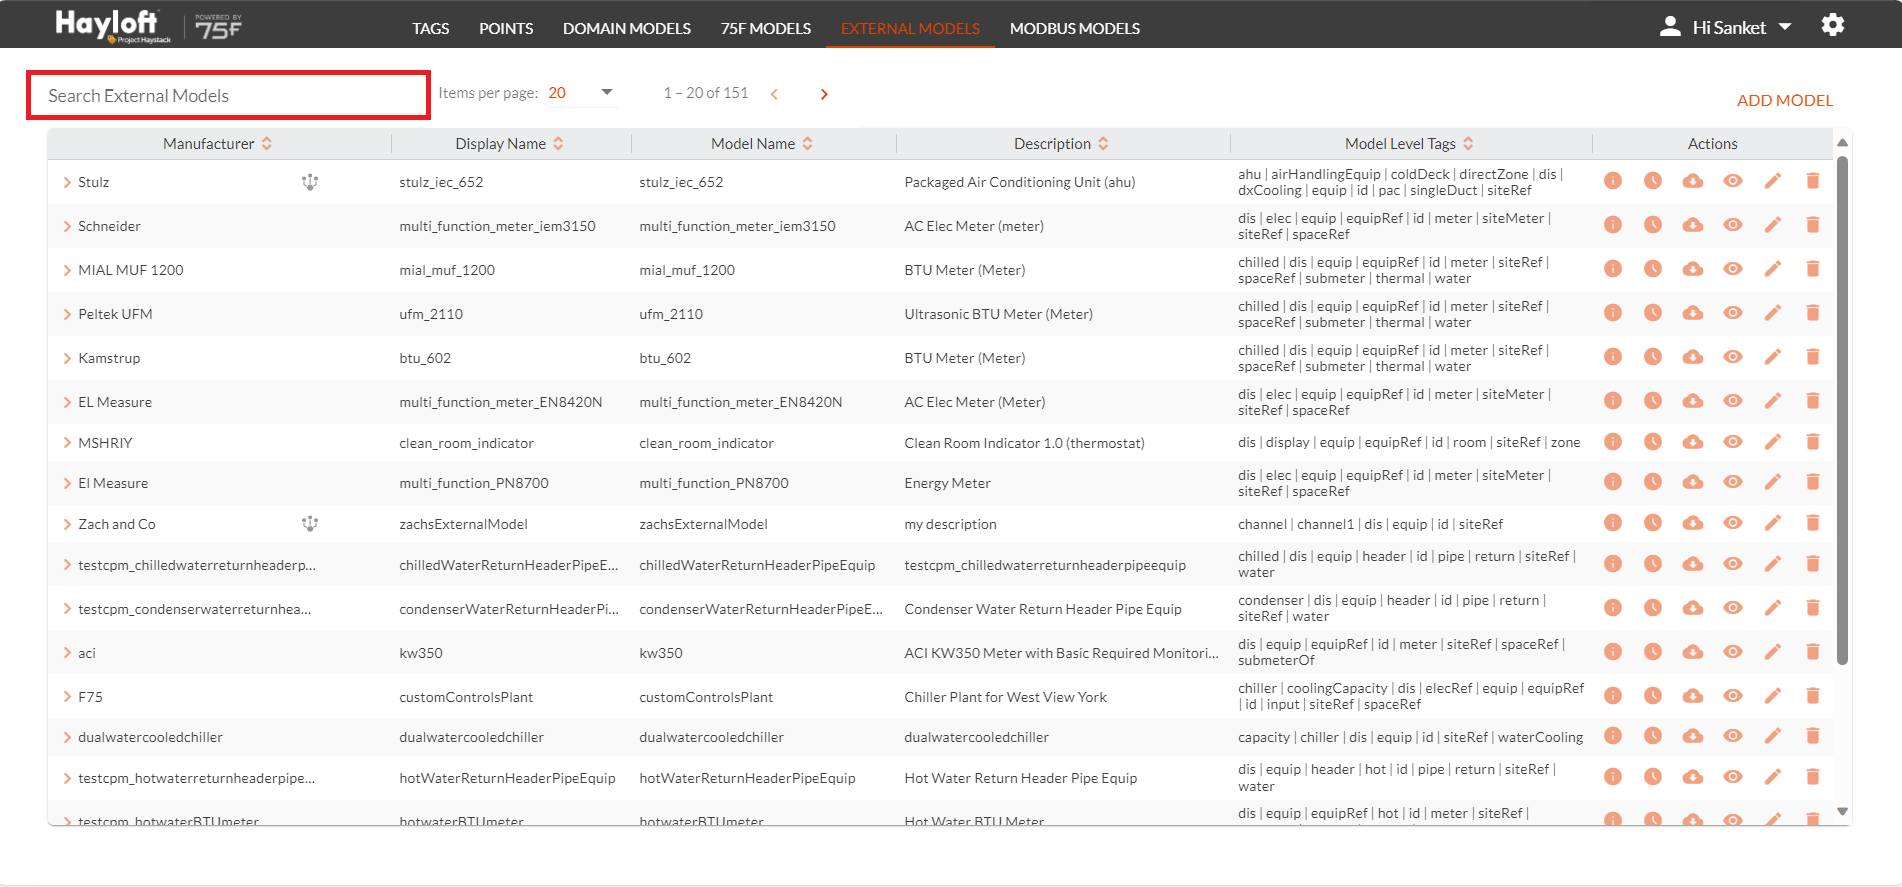Toggle view eye icon for Zach and Co

pyautogui.click(x=1732, y=523)
